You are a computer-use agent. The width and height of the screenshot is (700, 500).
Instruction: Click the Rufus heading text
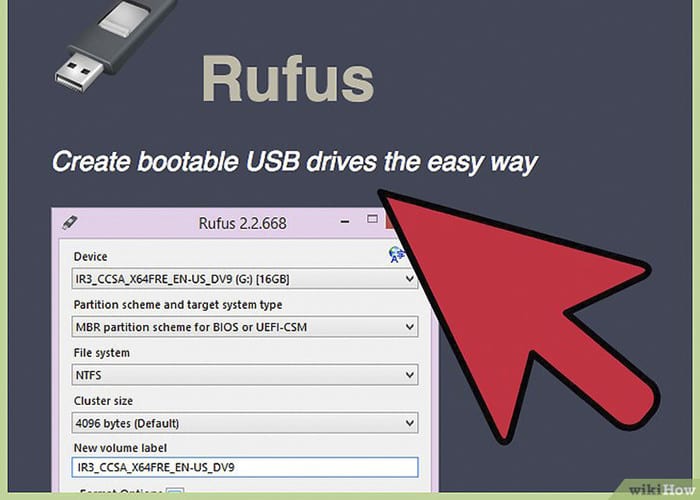coord(288,80)
